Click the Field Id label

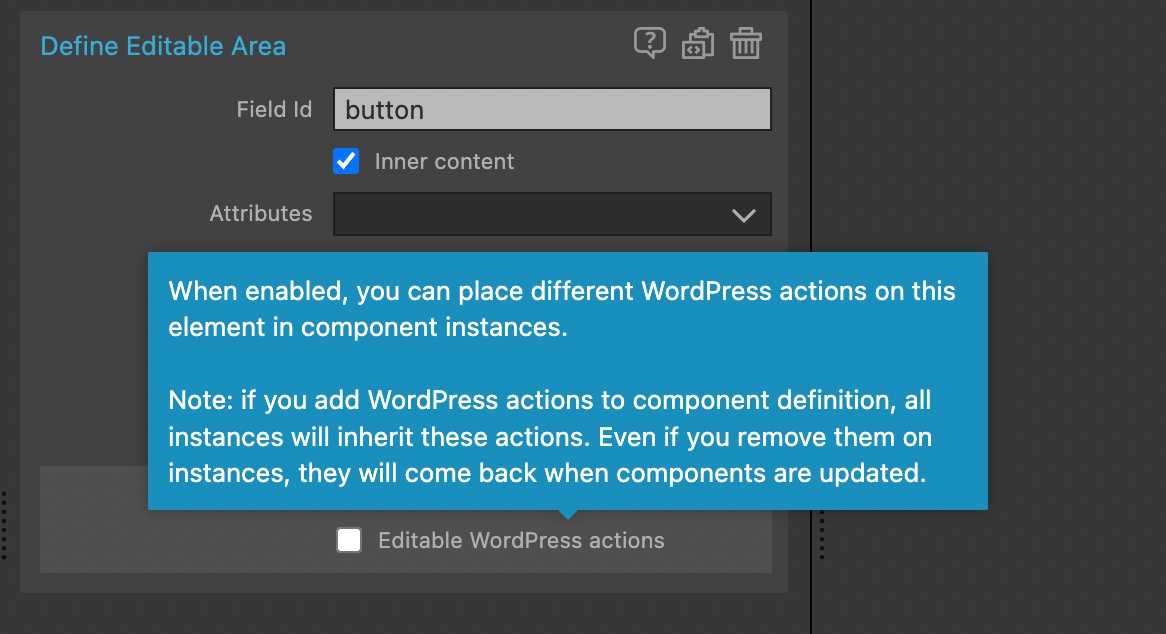click(274, 109)
